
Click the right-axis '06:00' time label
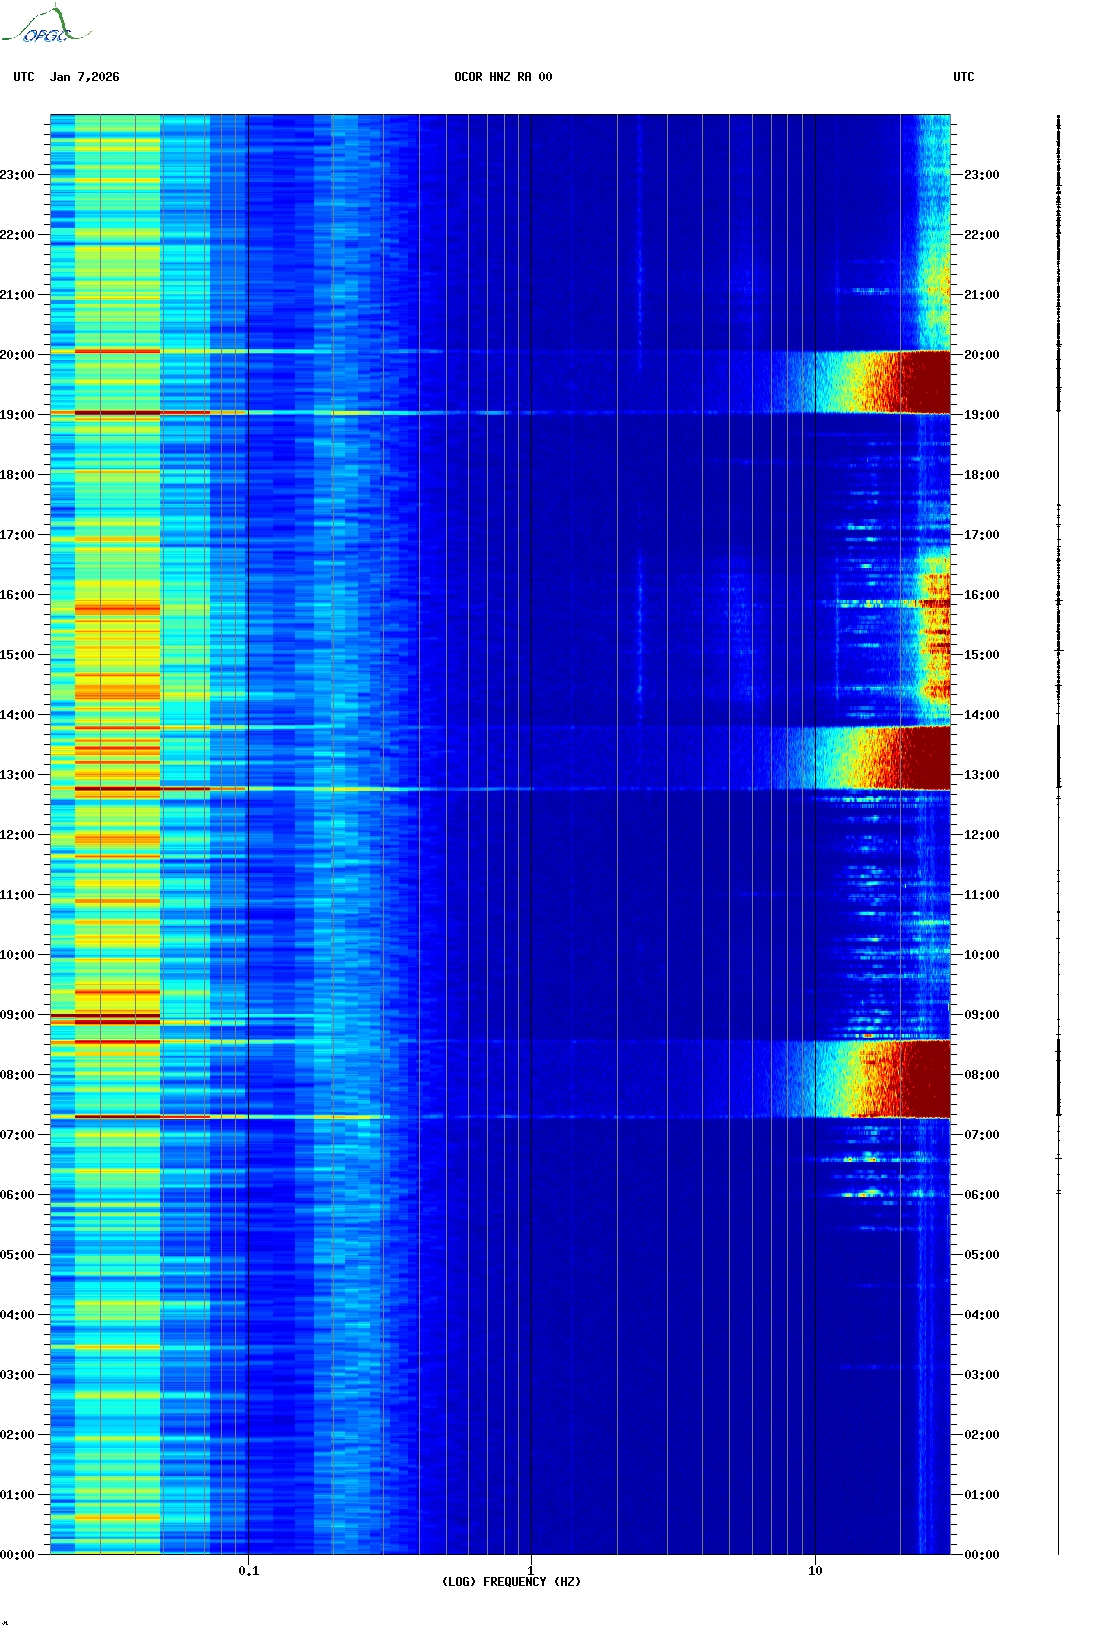click(982, 1195)
